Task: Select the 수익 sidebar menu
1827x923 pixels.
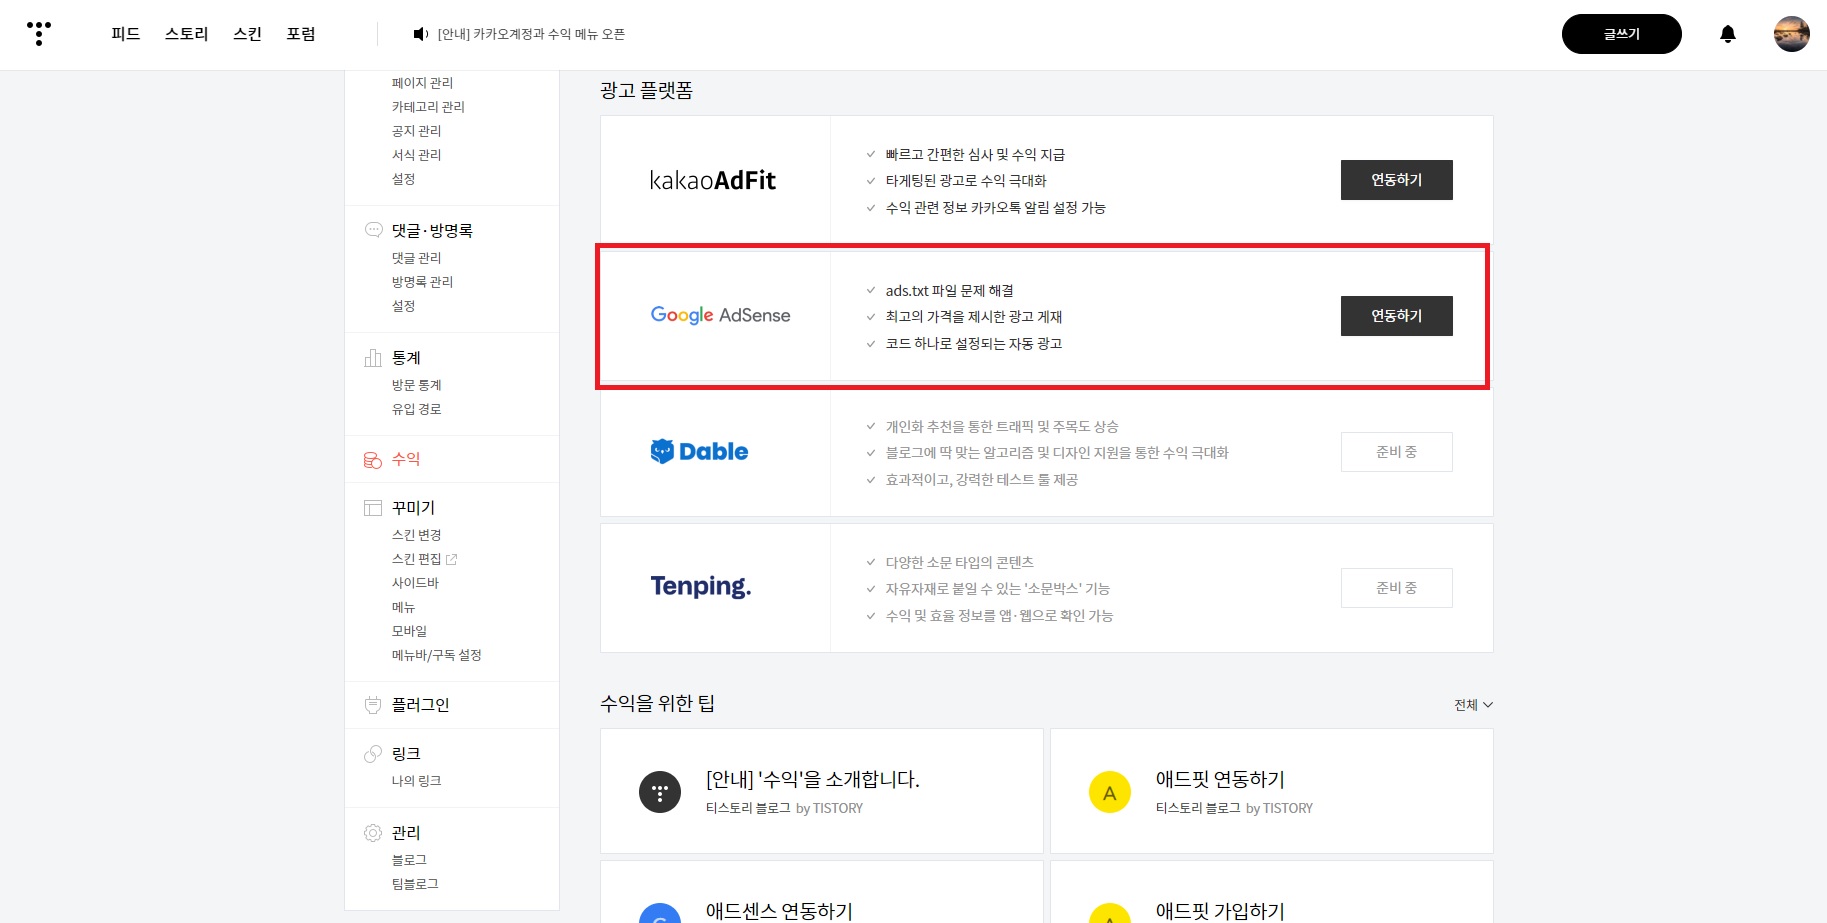Action: pos(406,459)
